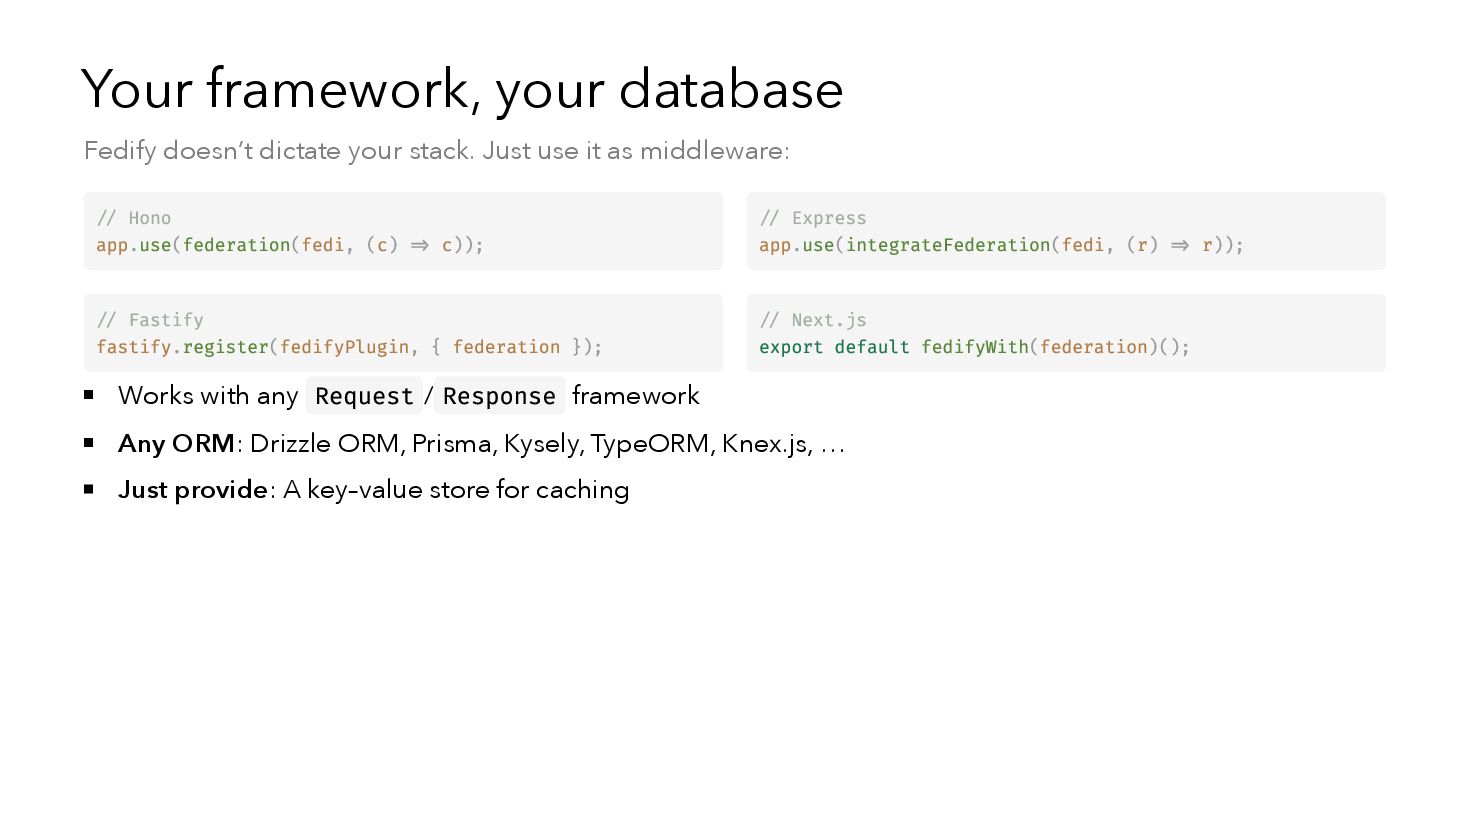Viewport: 1470px width, 828px height.
Task: Select the "// Next.js" code comment
Action: [x=813, y=320]
